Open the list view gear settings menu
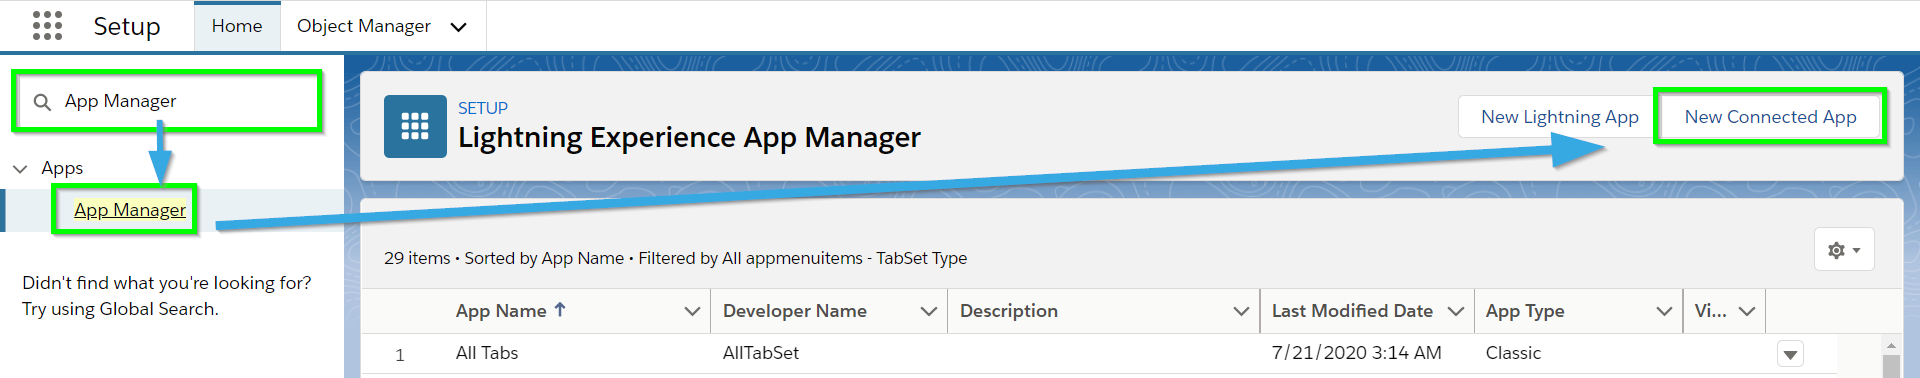 pyautogui.click(x=1844, y=250)
